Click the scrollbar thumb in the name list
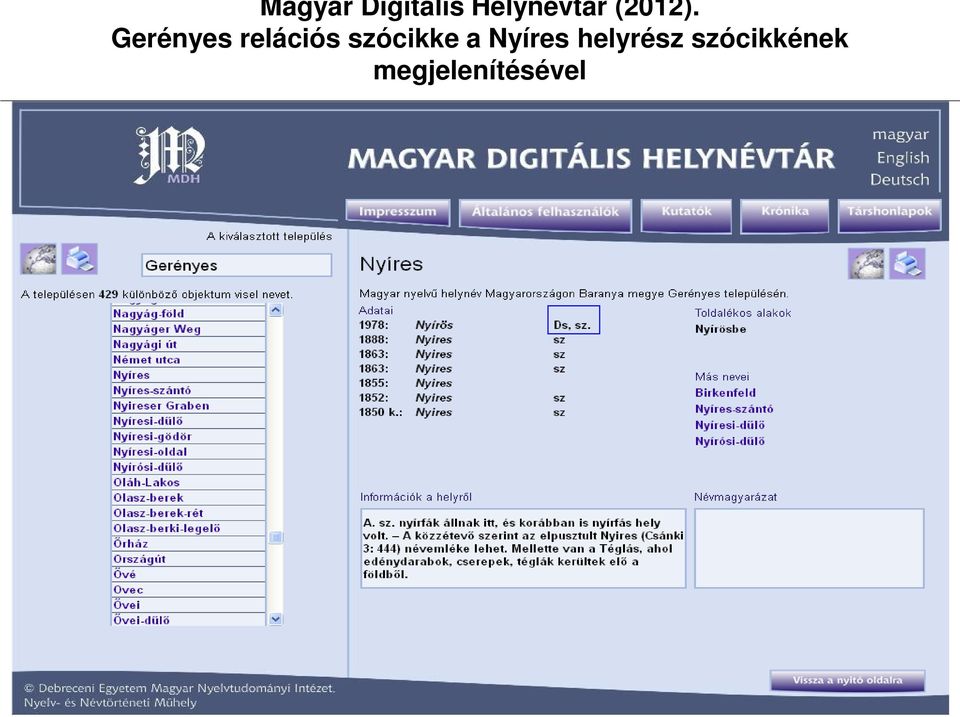This screenshot has width=960, height=717. pyautogui.click(x=276, y=537)
